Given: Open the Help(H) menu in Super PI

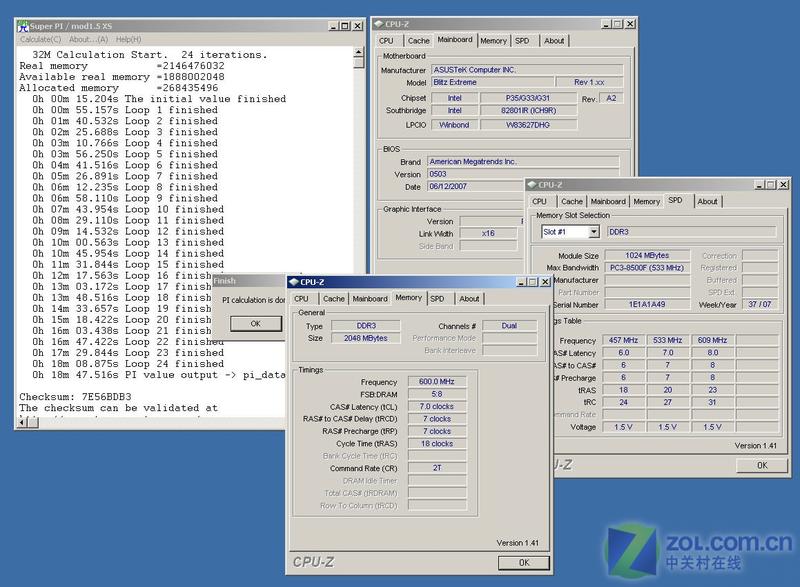Looking at the screenshot, I should click(129, 39).
